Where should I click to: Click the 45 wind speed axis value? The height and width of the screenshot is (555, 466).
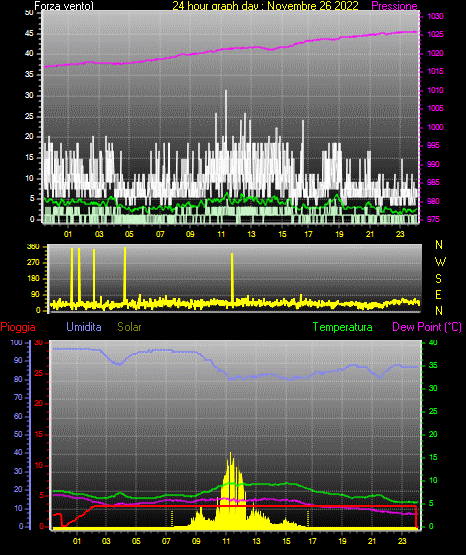click(29, 34)
